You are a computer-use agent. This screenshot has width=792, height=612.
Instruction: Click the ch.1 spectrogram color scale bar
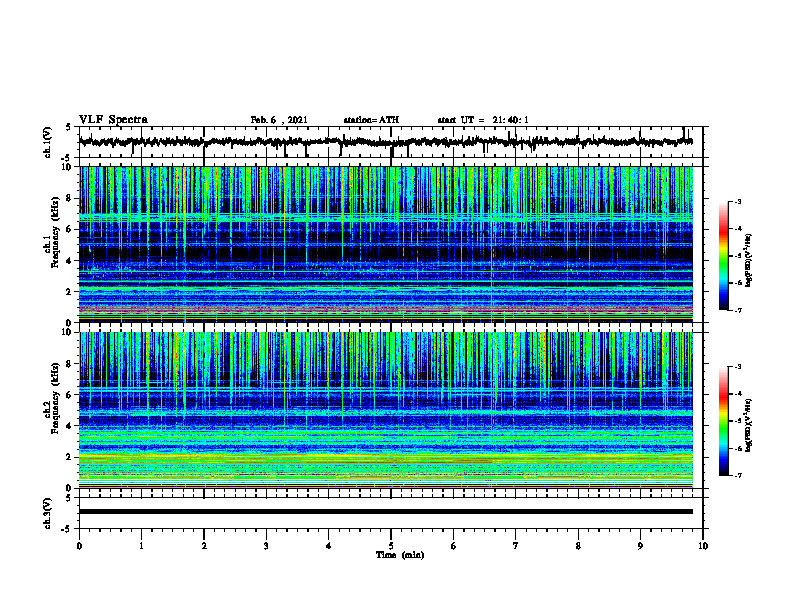724,256
